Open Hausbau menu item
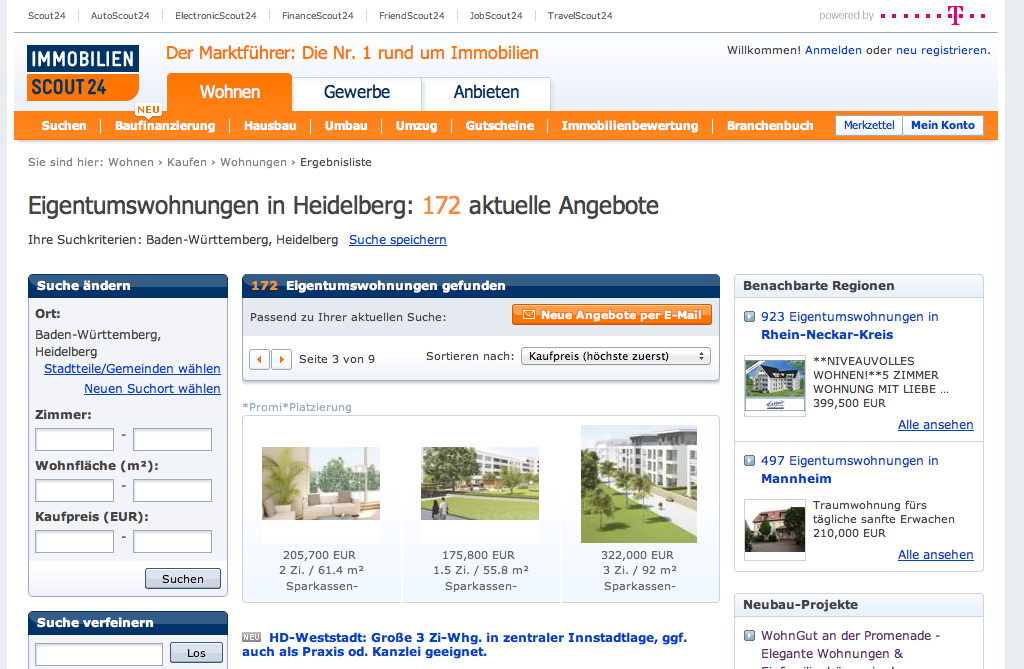This screenshot has width=1024, height=669. [x=270, y=125]
